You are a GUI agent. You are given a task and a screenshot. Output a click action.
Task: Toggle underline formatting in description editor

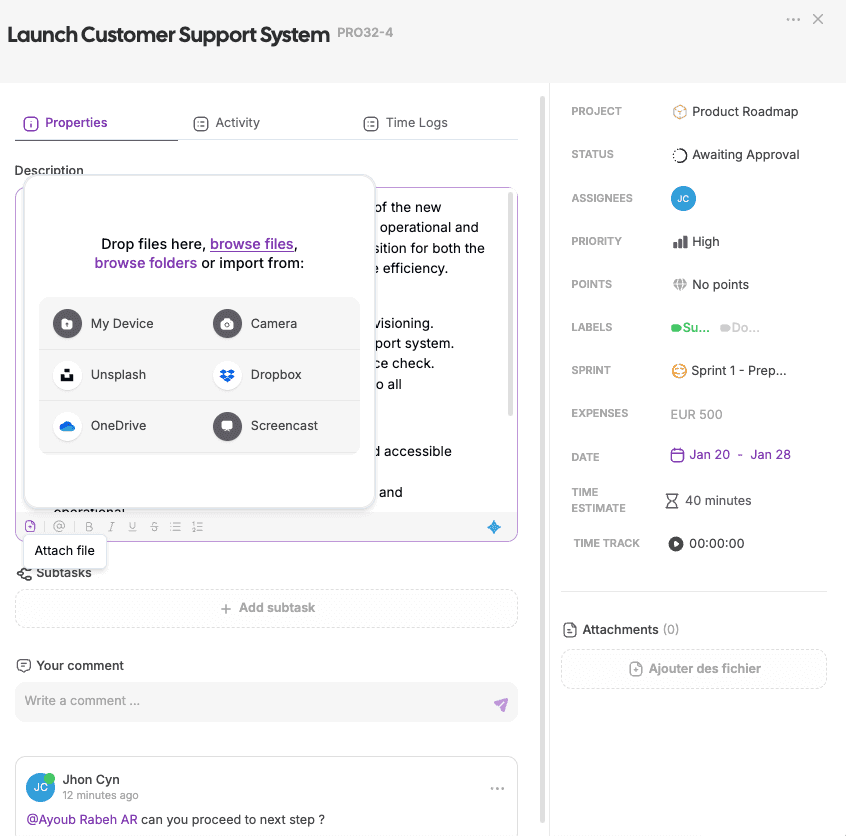coord(132,527)
